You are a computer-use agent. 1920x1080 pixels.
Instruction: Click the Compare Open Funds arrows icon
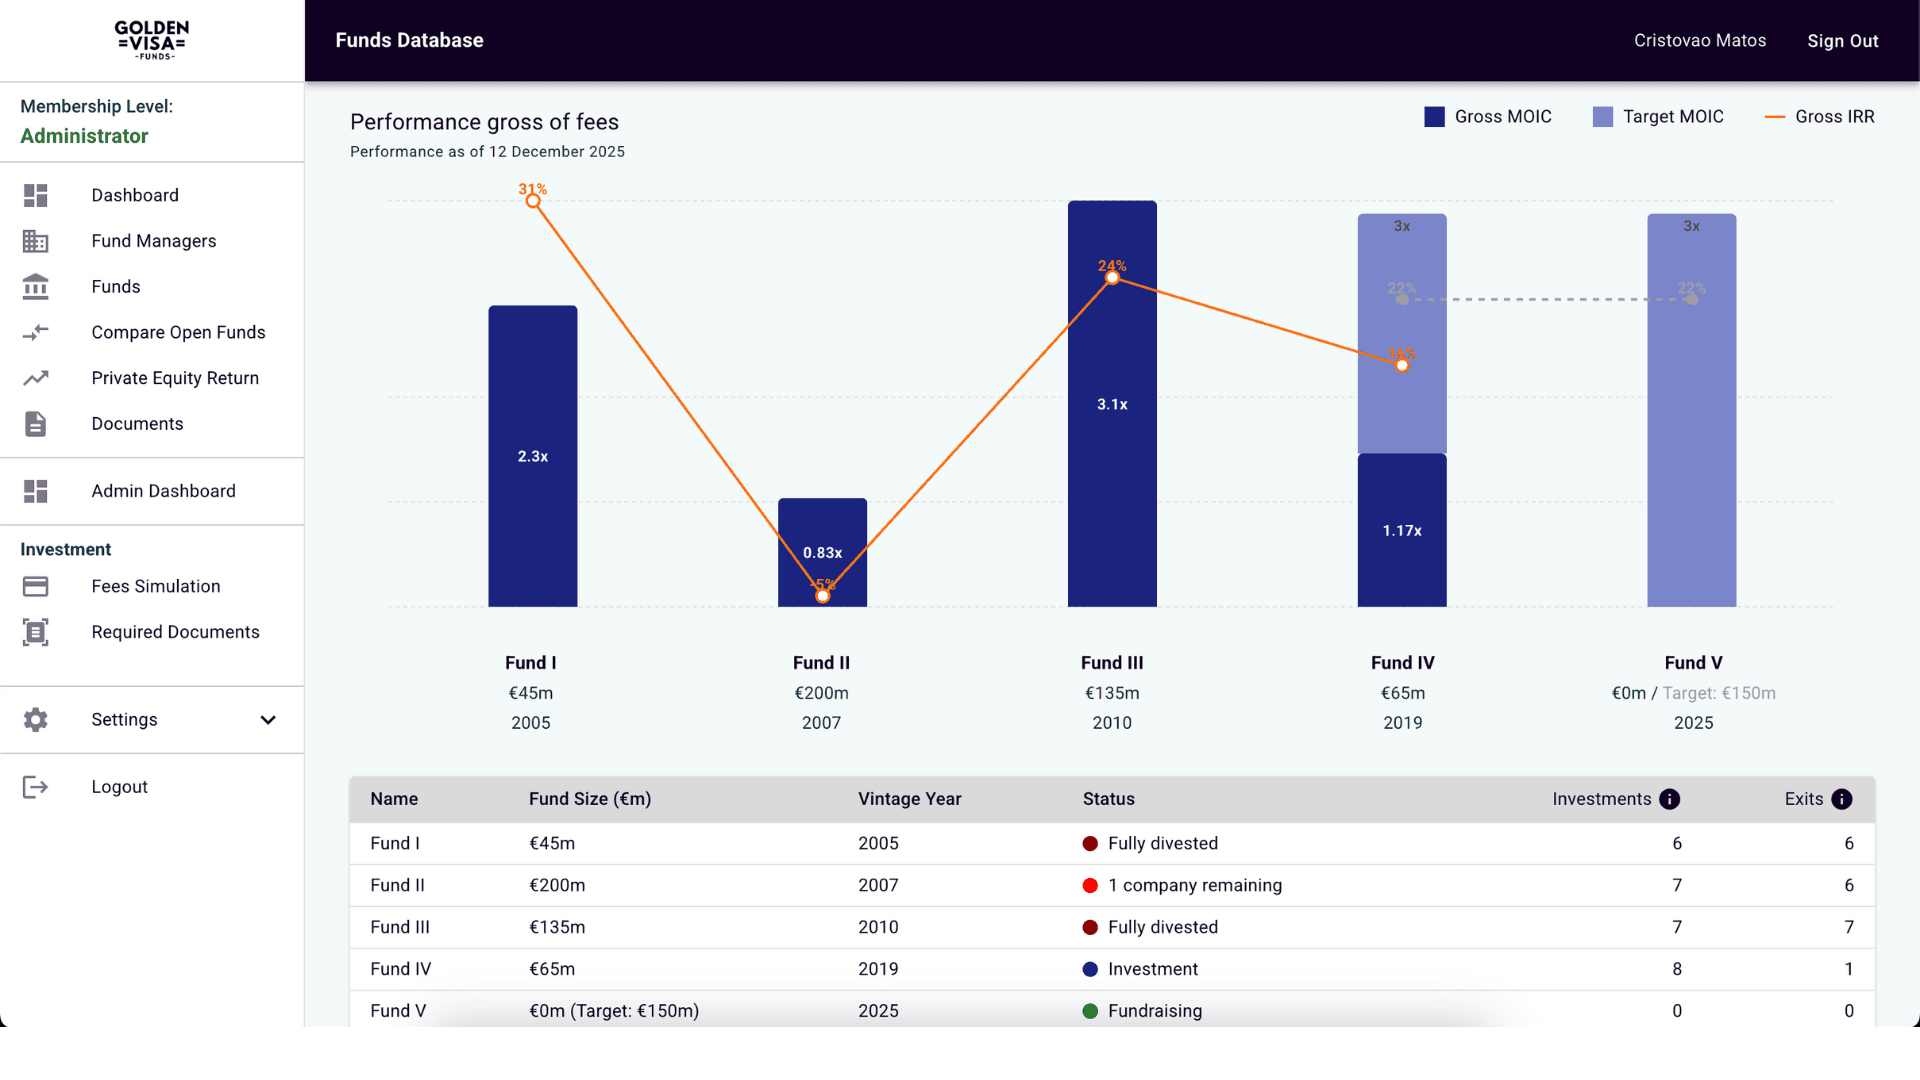(x=36, y=332)
